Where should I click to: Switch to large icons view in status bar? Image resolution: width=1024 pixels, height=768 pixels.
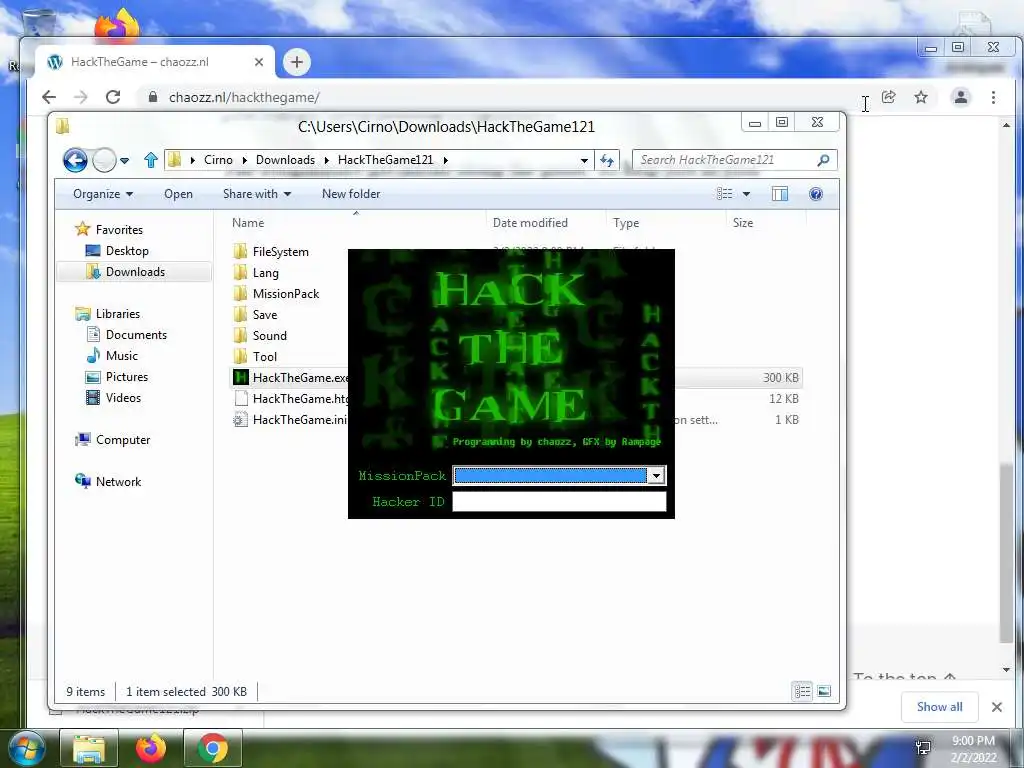tap(824, 691)
